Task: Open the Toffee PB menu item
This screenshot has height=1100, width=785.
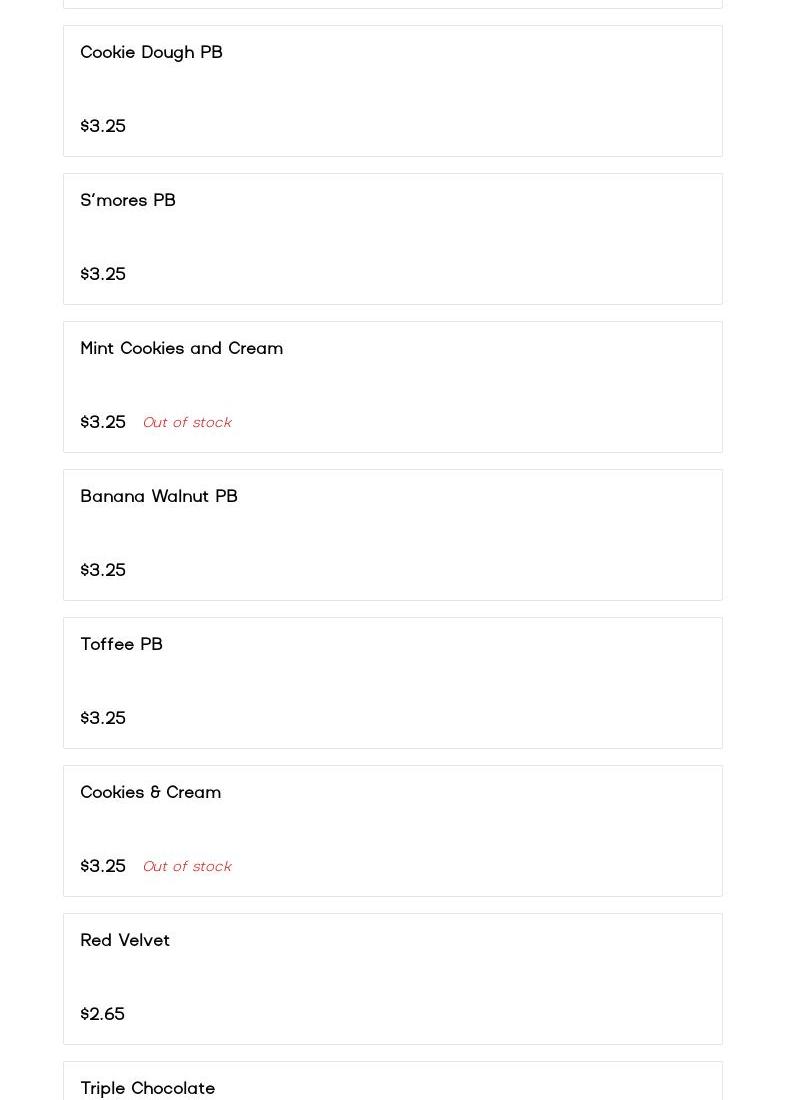Action: (x=121, y=644)
